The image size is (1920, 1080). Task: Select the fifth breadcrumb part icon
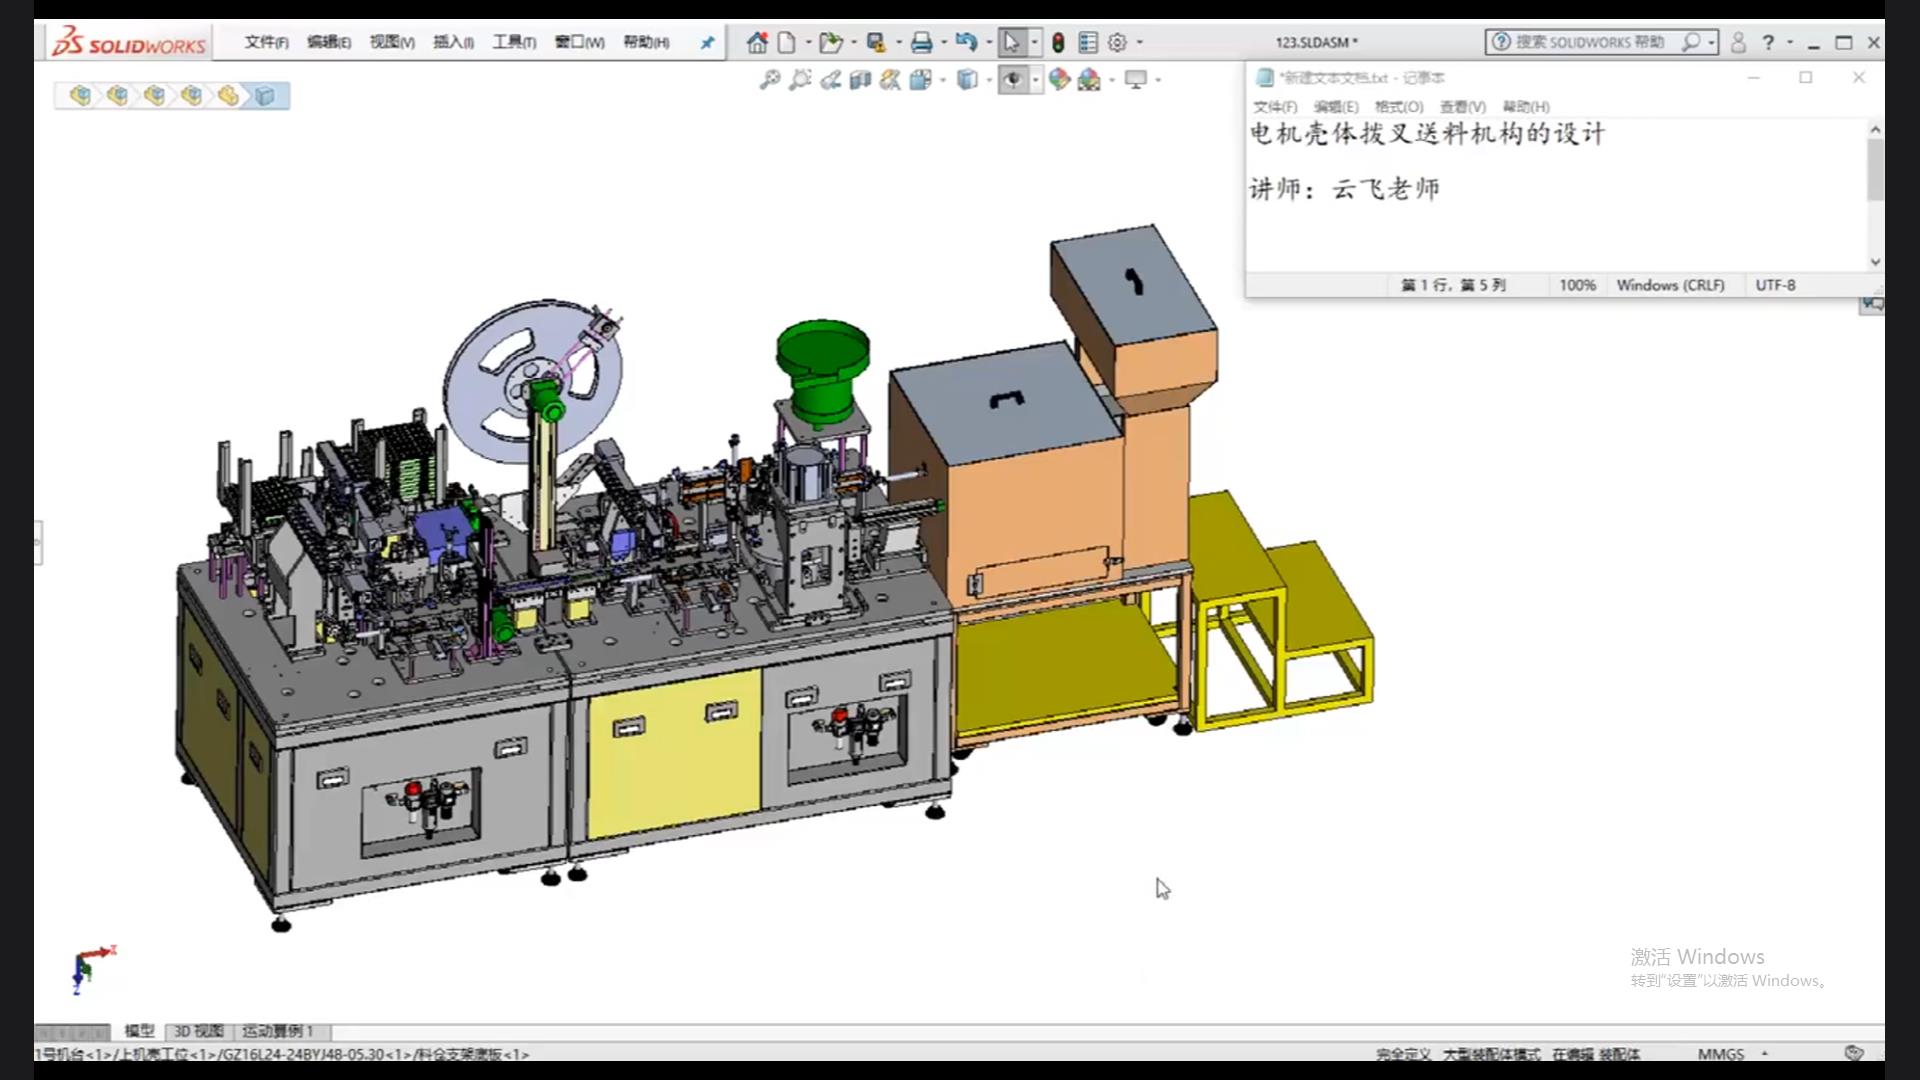point(228,95)
